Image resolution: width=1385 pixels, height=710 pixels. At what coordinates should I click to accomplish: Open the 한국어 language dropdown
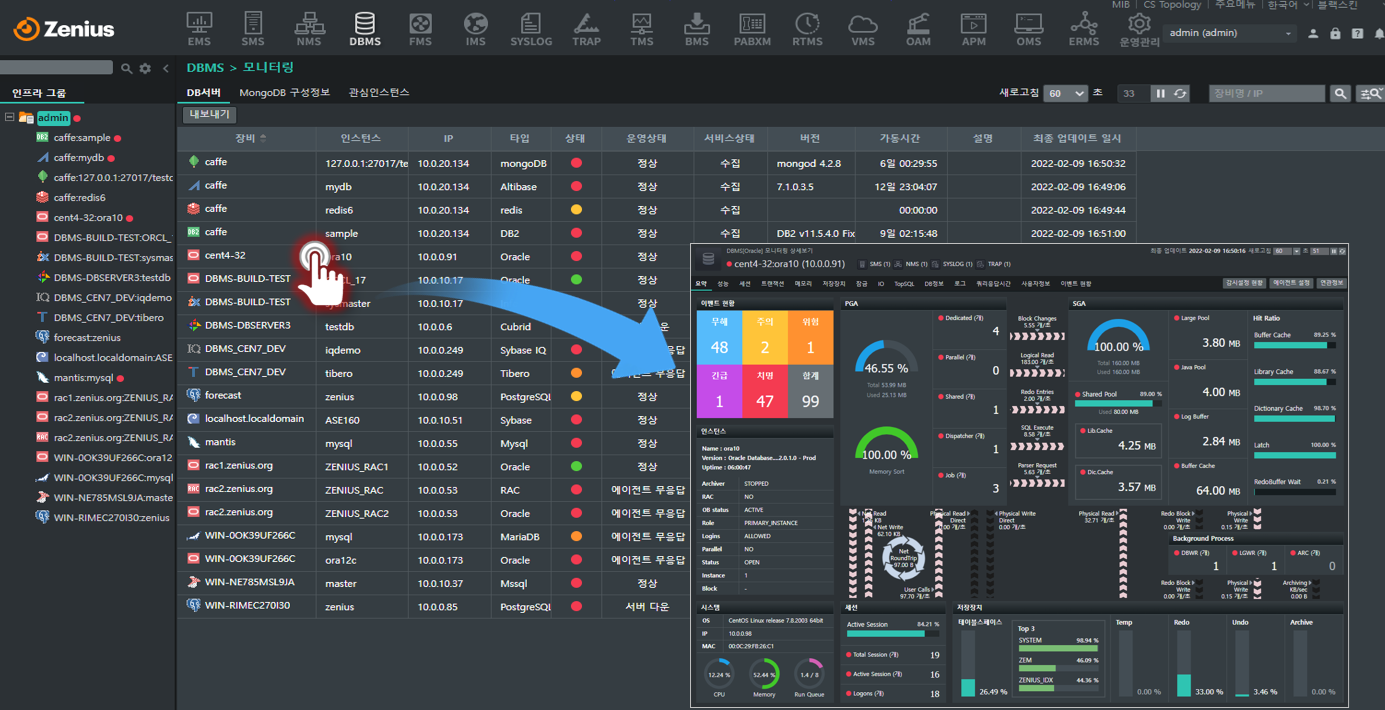1289,5
